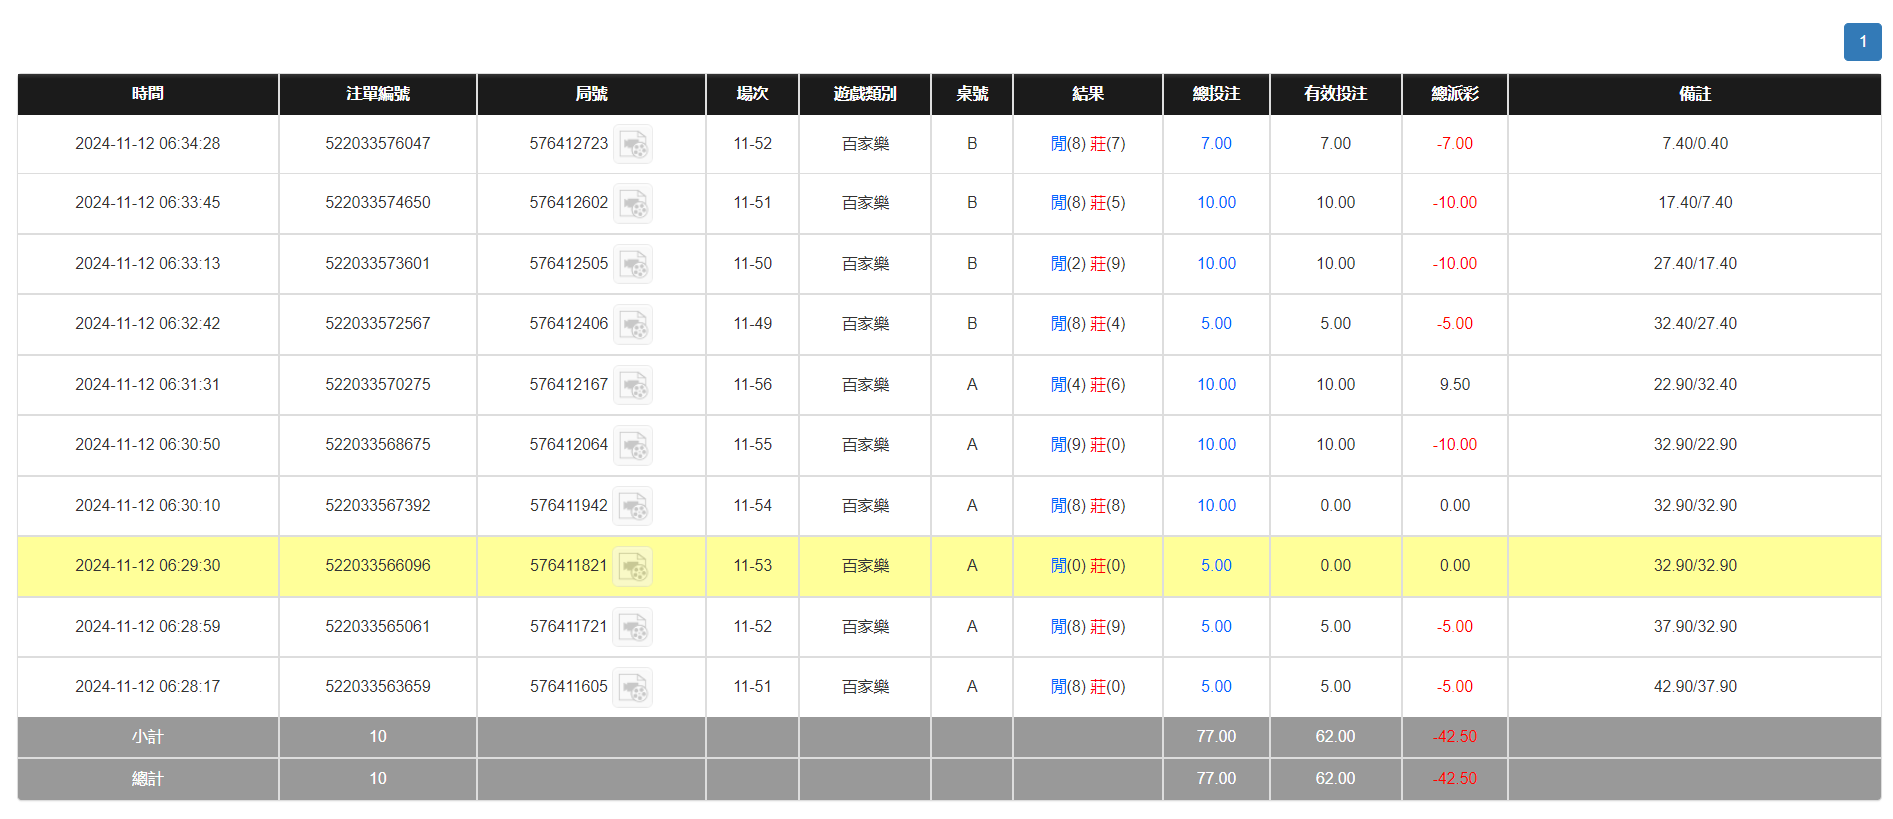The image size is (1893, 819).
Task: Click the 時間 column header
Action: click(148, 94)
